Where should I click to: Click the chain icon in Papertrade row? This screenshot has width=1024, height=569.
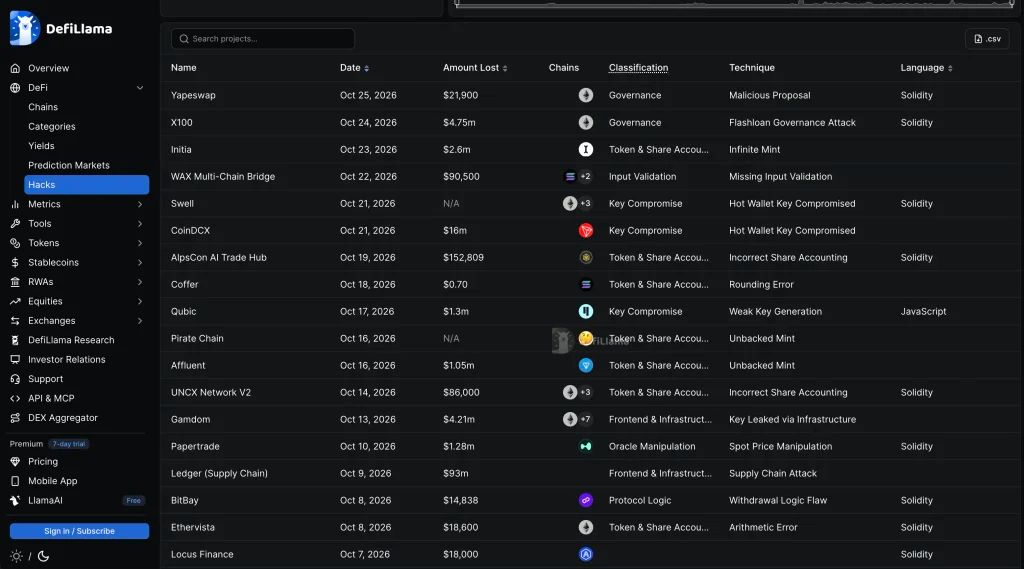pos(586,446)
